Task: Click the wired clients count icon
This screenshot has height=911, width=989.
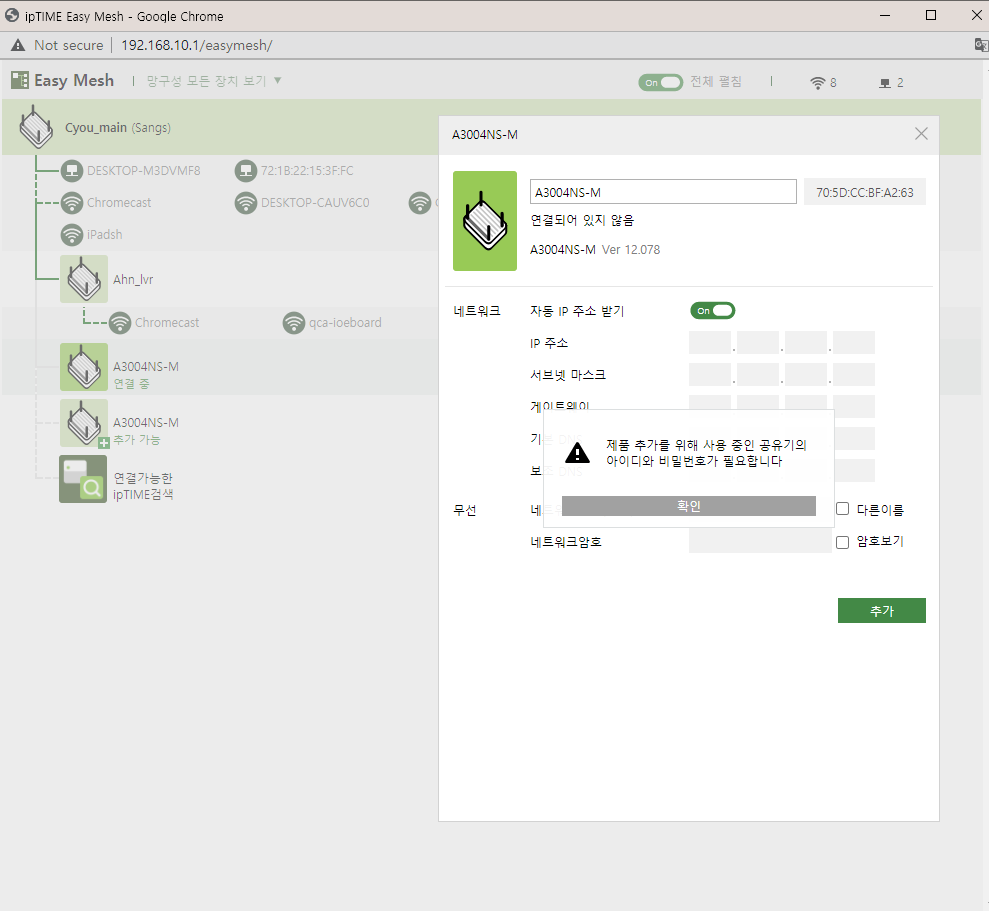Action: pyautogui.click(x=885, y=83)
